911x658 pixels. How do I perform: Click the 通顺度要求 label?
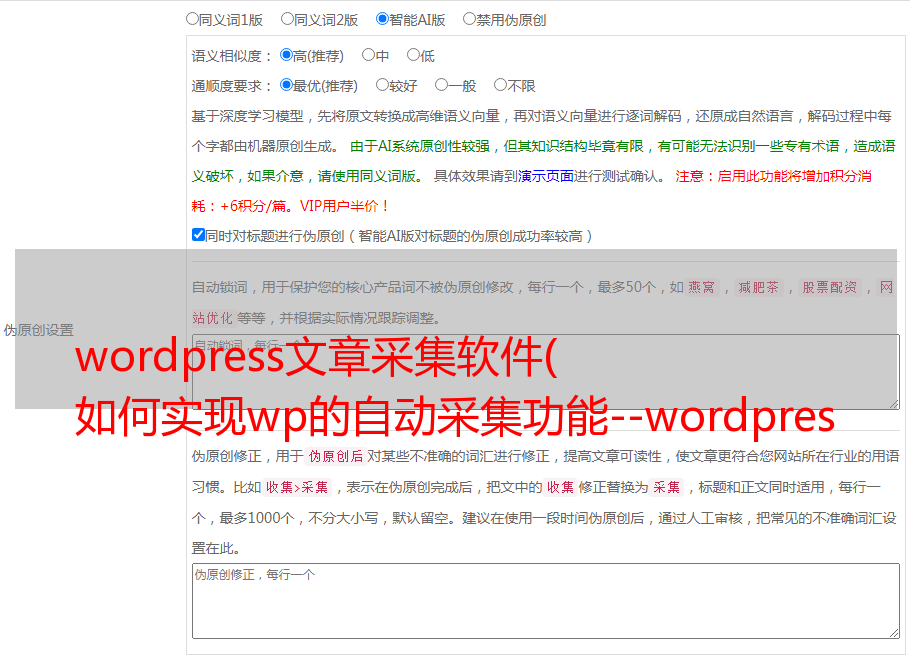click(x=232, y=87)
